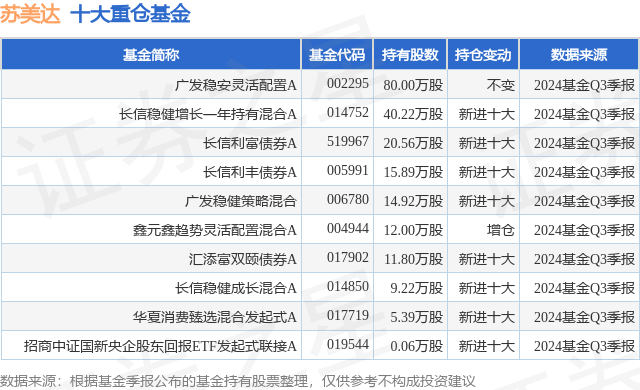Click the 持有股数 column header
The width and height of the screenshot is (640, 390).
pyautogui.click(x=410, y=55)
